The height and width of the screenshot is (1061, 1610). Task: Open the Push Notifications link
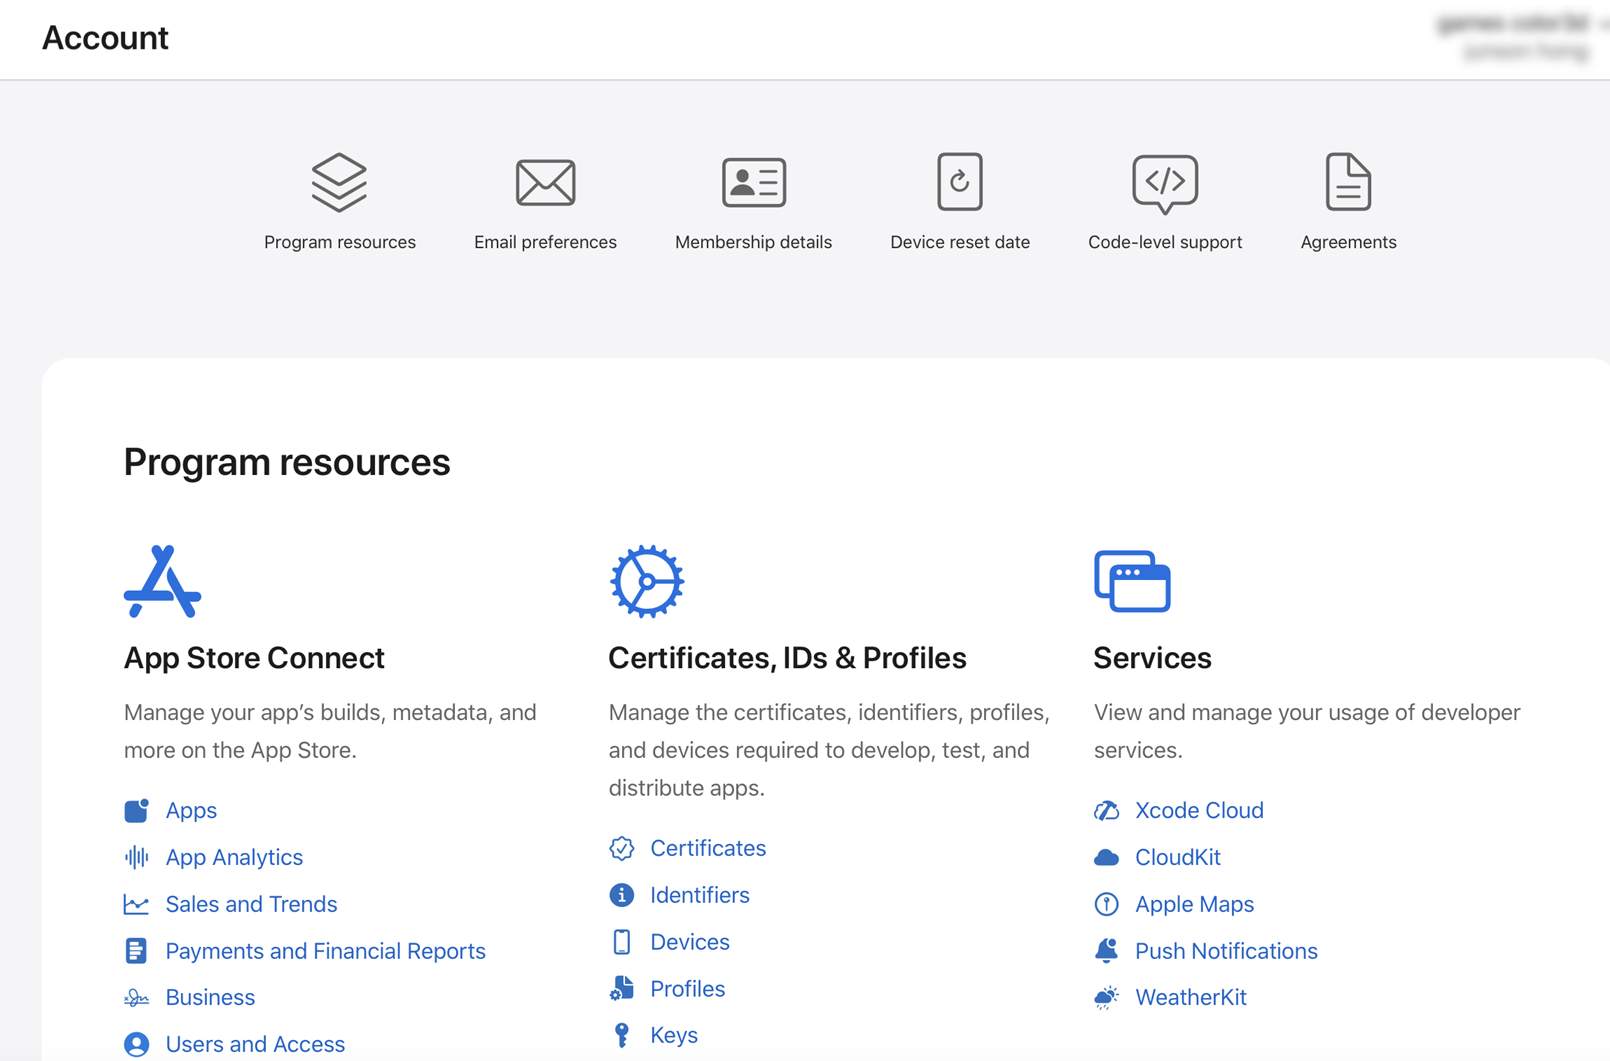1226,951
